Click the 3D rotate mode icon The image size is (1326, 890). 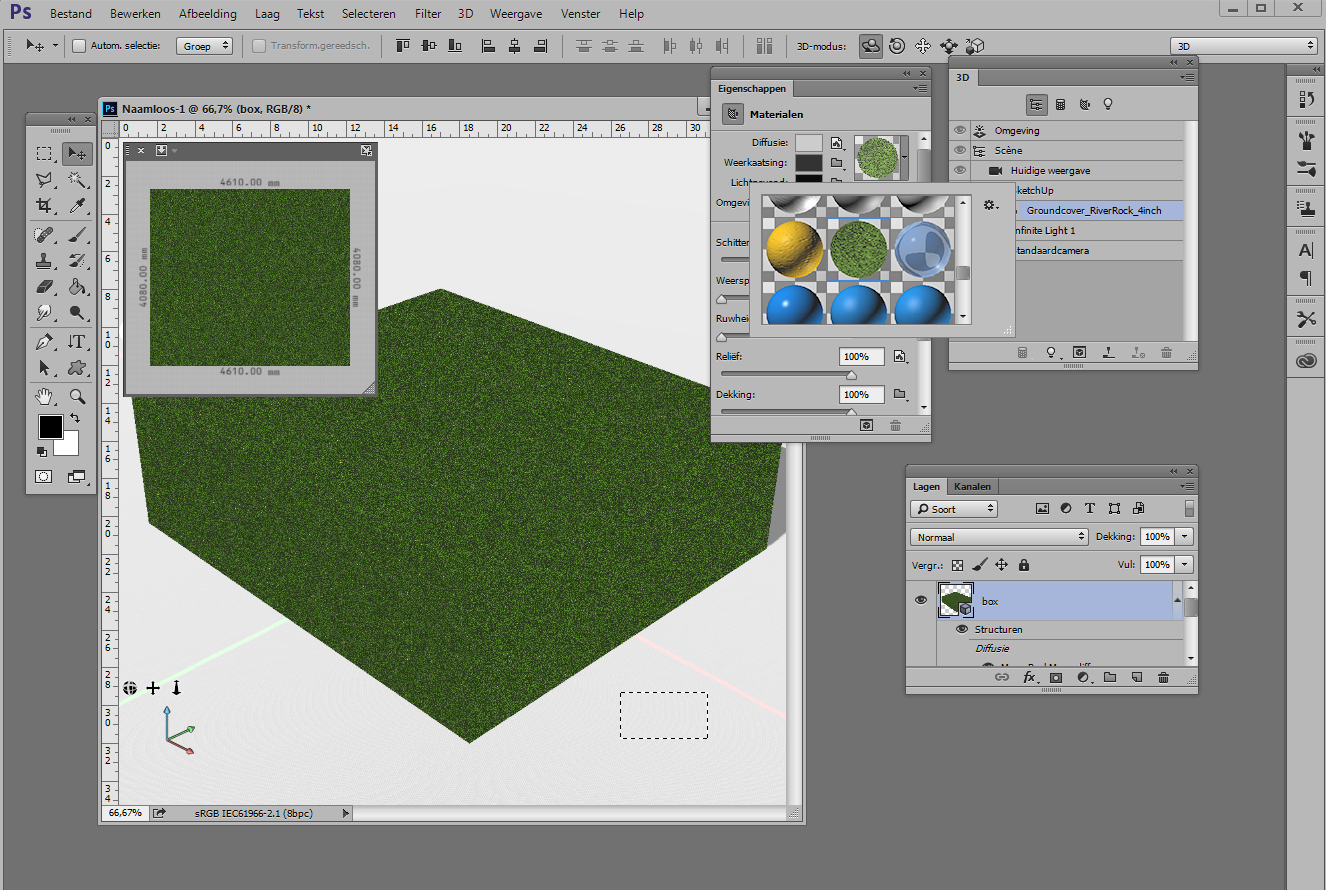coord(871,46)
